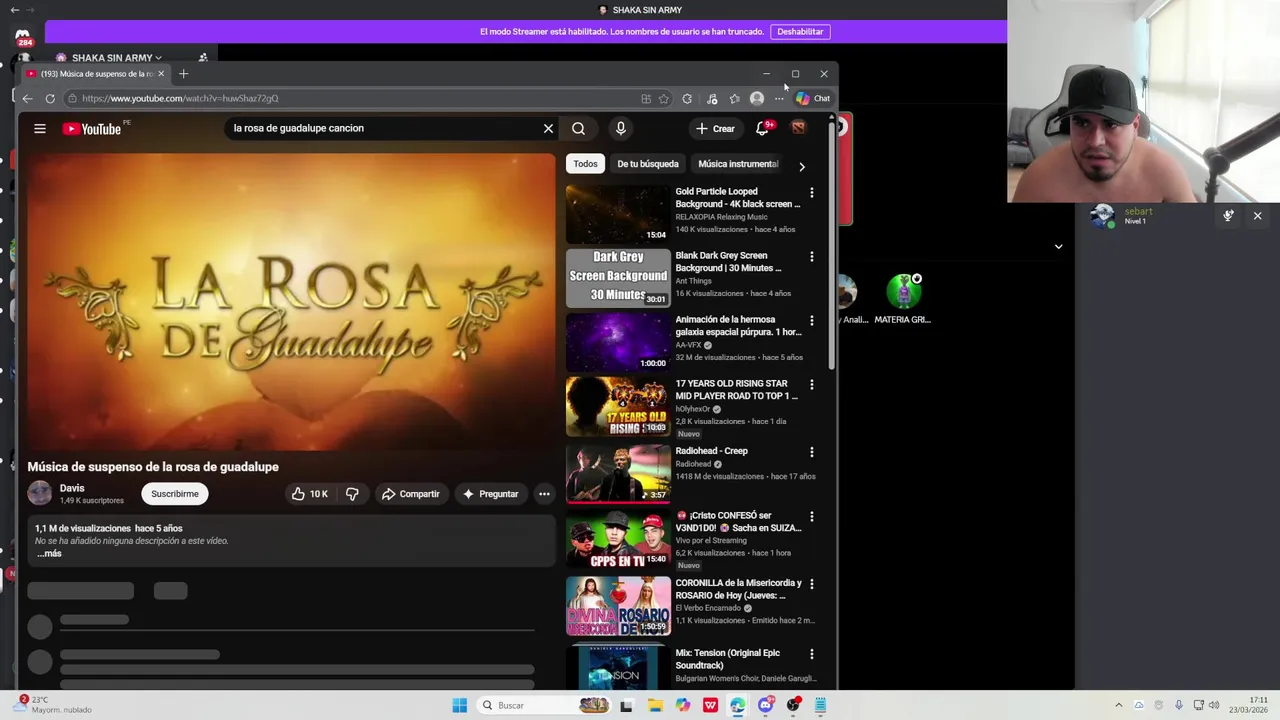
Task: Open options for Radiohead - Creep video
Action: click(812, 452)
